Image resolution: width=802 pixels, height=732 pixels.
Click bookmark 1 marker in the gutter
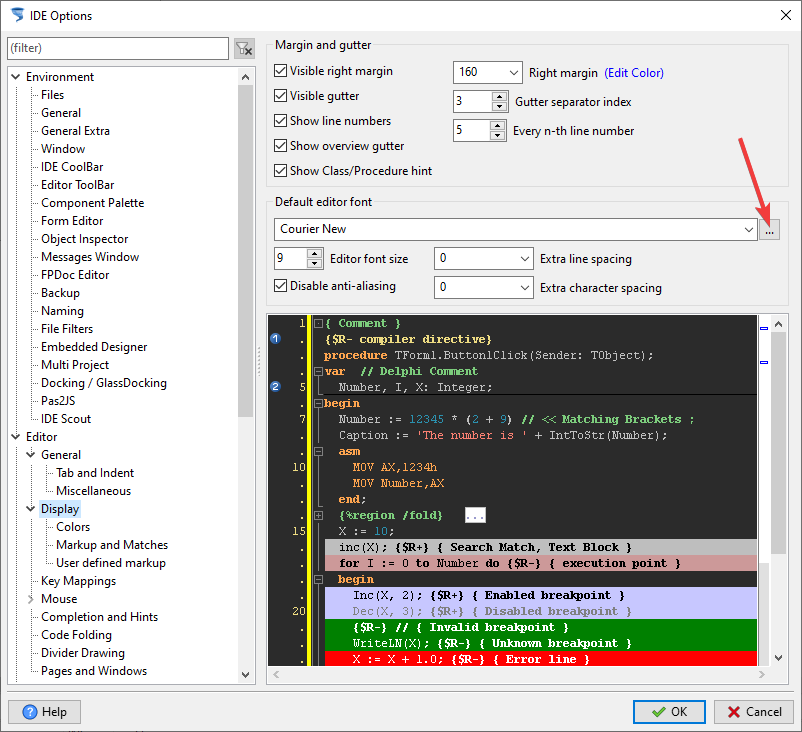(x=275, y=339)
